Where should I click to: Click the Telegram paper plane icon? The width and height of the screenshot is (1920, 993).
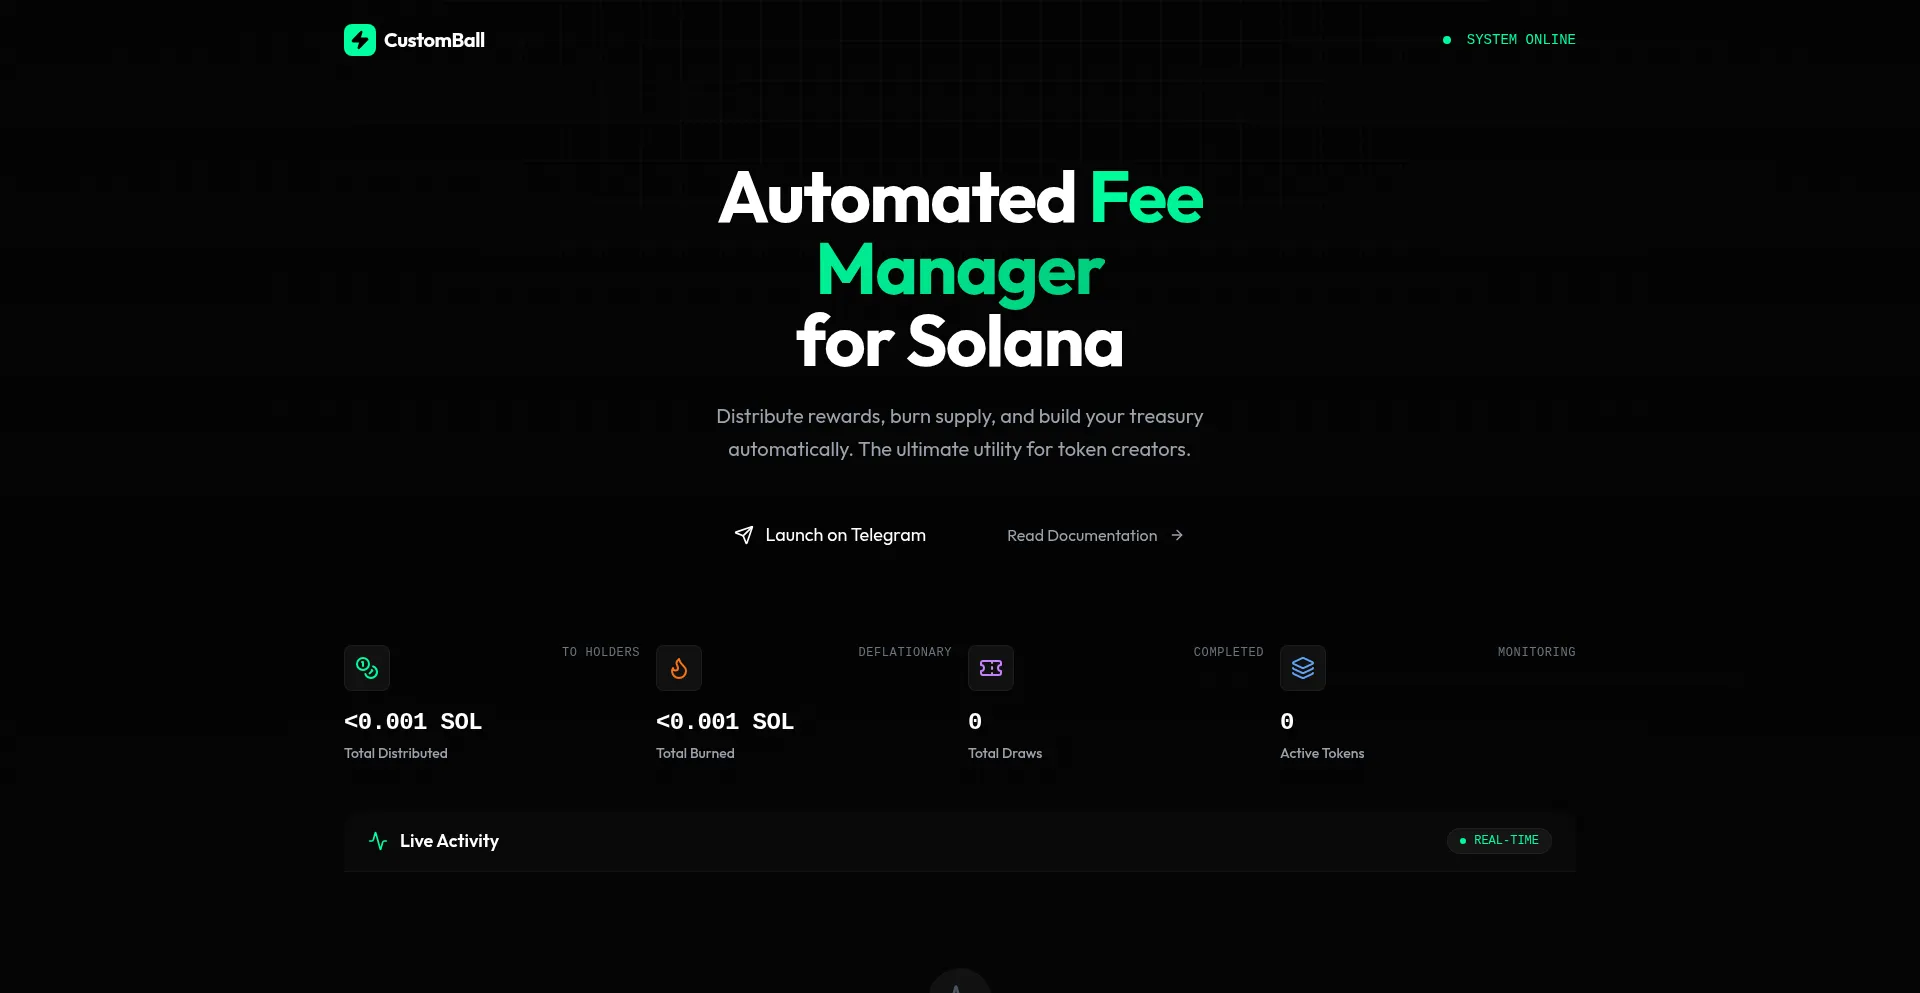click(744, 535)
